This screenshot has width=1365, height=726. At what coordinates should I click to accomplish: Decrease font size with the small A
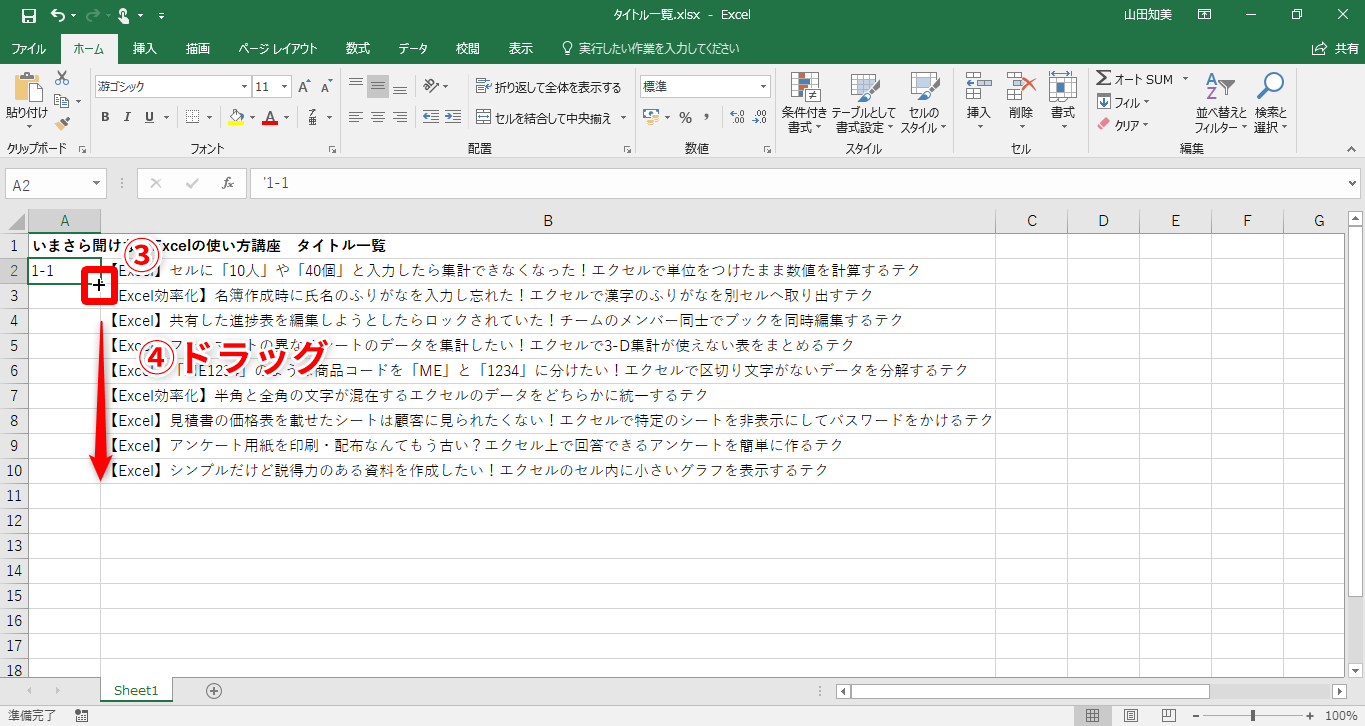click(328, 87)
